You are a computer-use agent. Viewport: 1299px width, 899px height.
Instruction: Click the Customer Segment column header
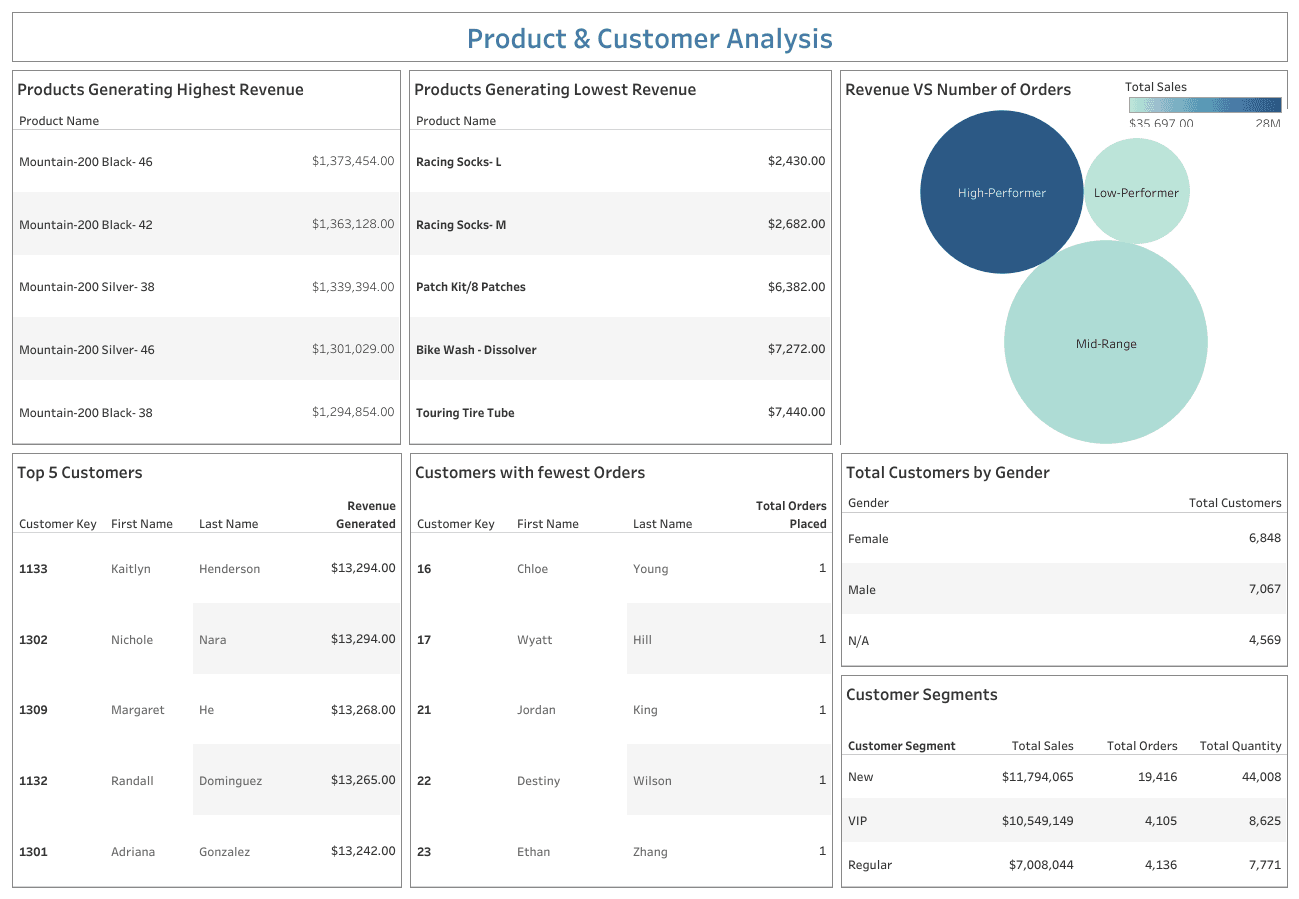901,746
